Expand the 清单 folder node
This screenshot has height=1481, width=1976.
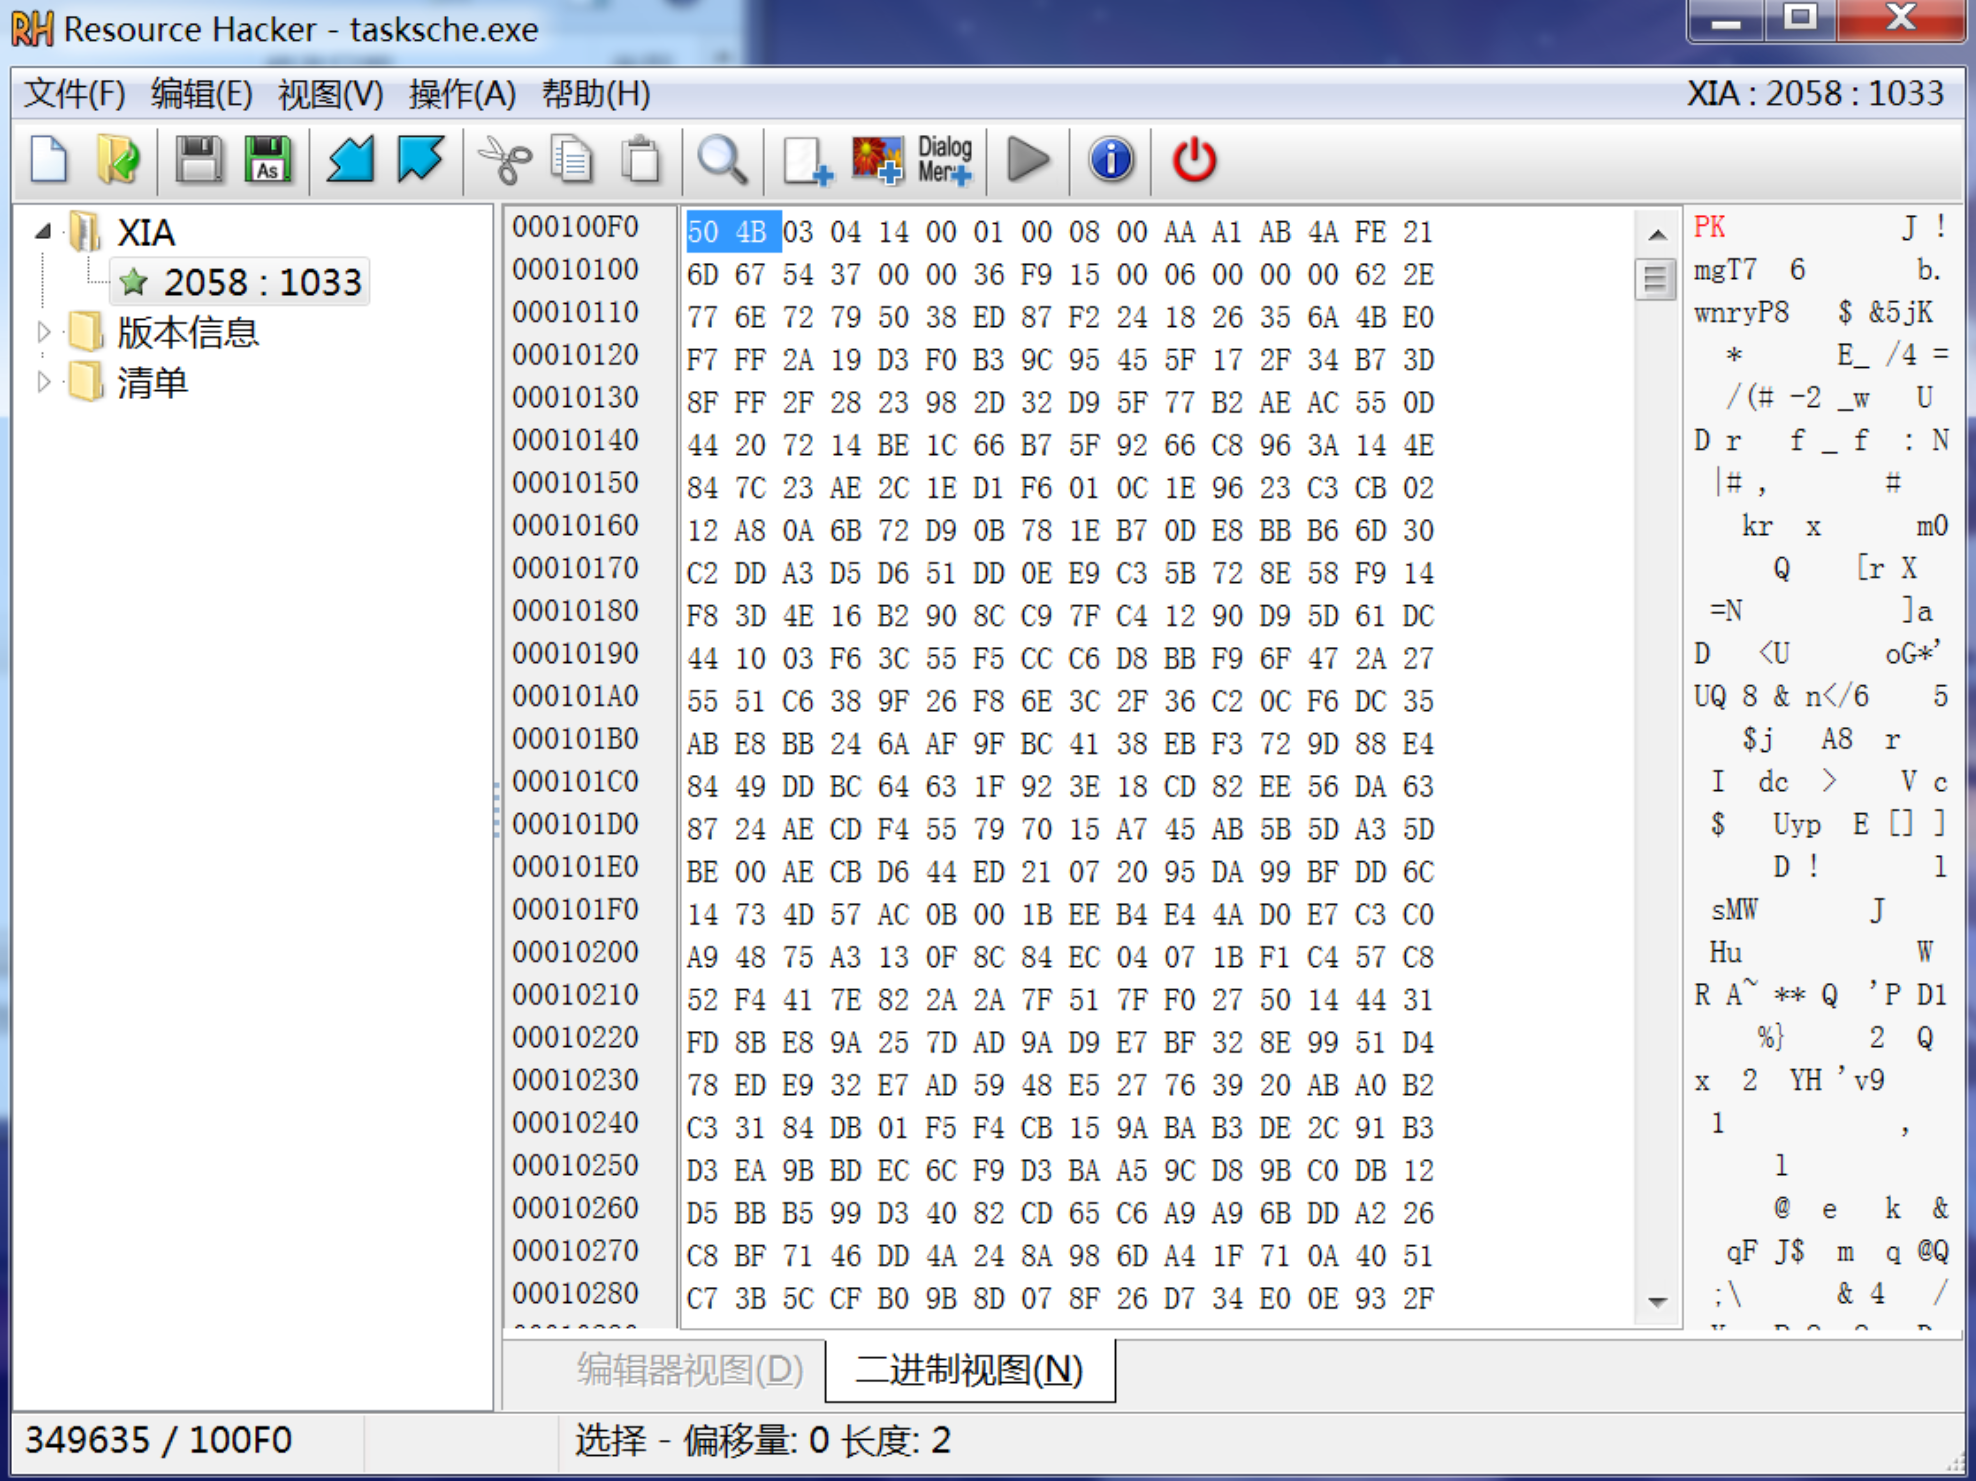(x=43, y=382)
